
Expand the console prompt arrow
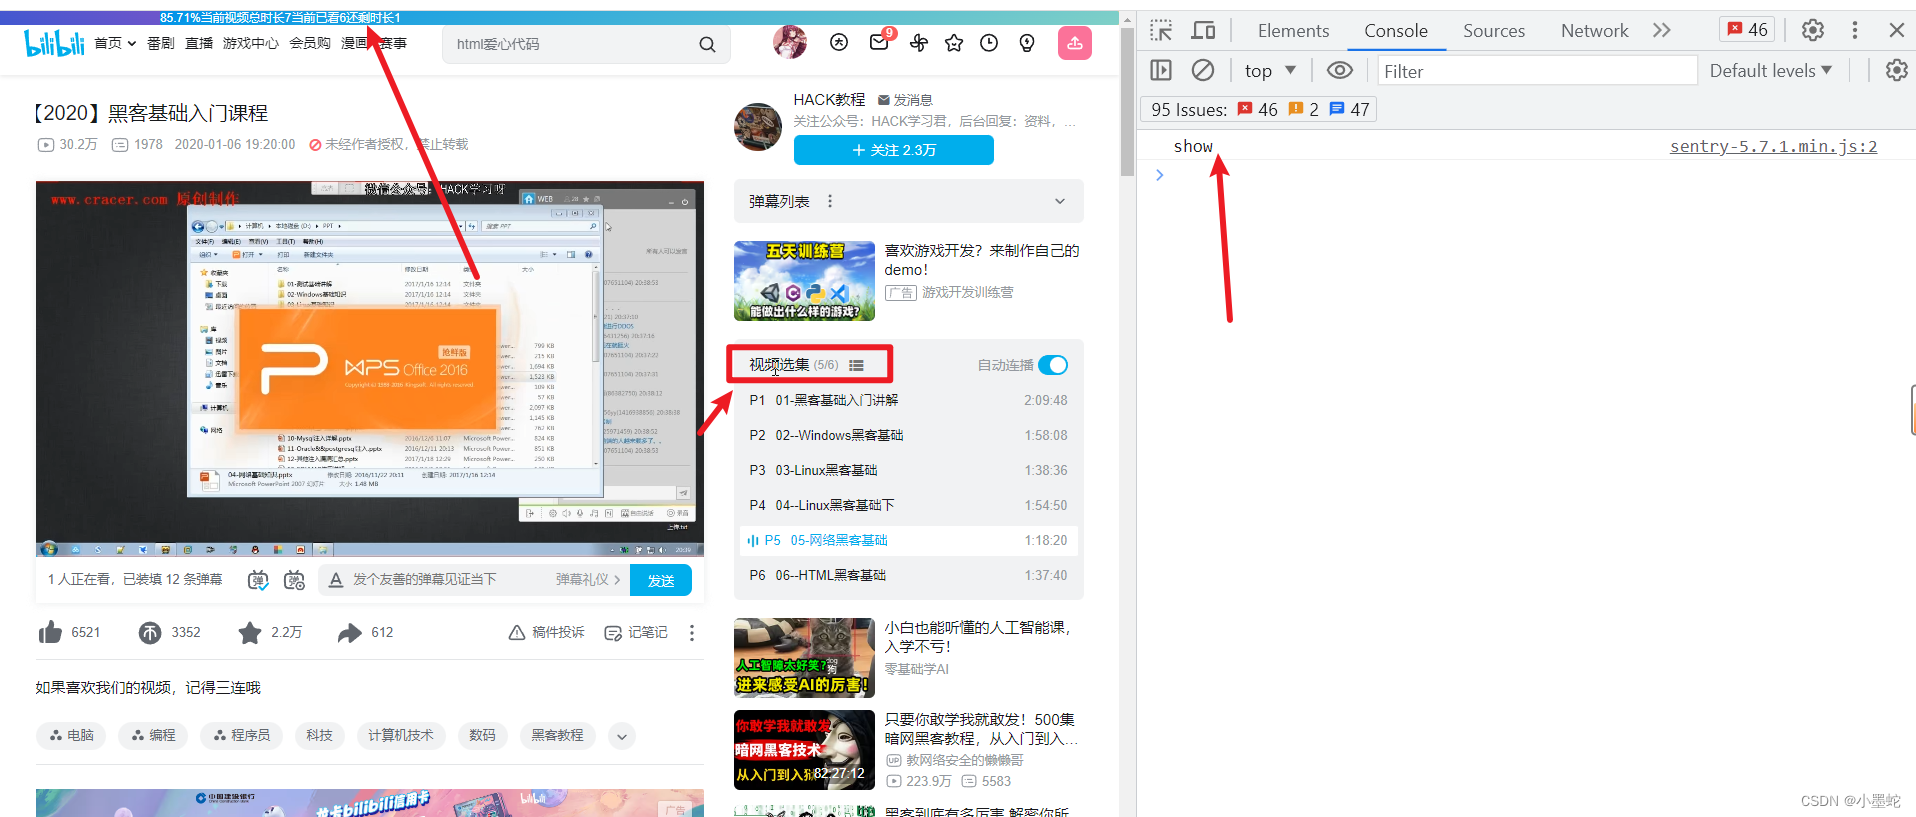pos(1160,175)
